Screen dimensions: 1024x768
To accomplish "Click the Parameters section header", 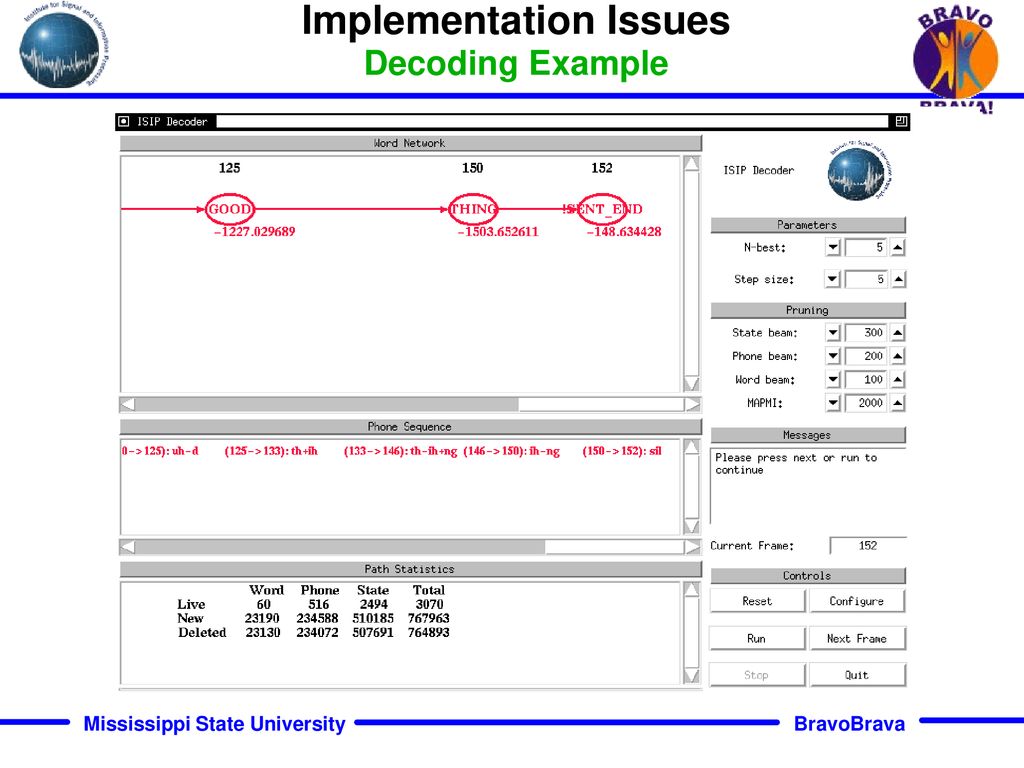I will 808,225.
